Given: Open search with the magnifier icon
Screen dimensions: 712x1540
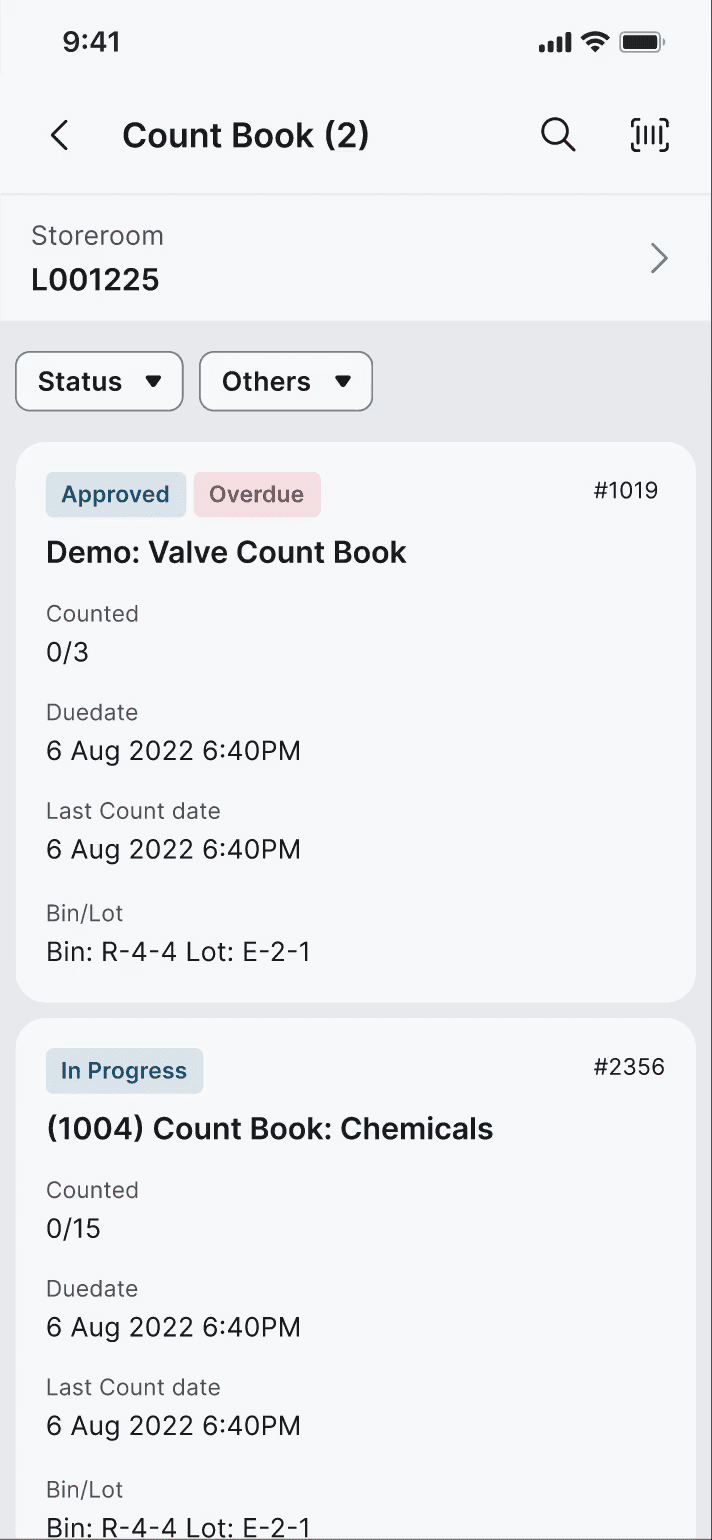Looking at the screenshot, I should tap(558, 135).
